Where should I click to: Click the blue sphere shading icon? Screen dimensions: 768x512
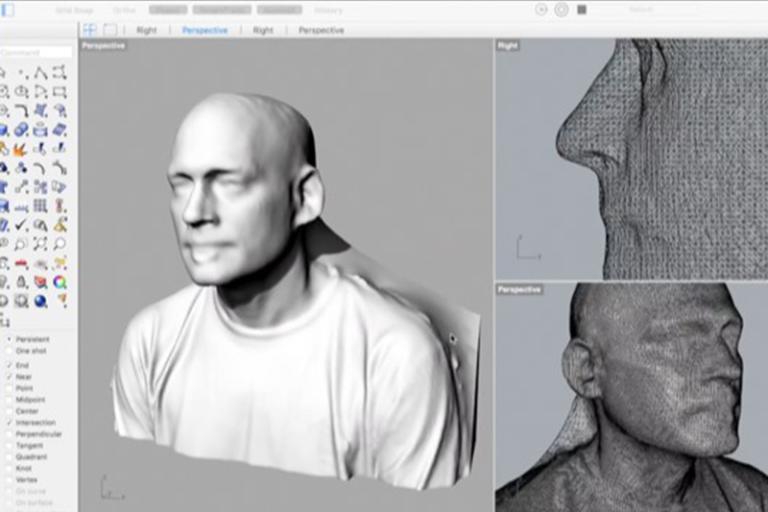41,301
